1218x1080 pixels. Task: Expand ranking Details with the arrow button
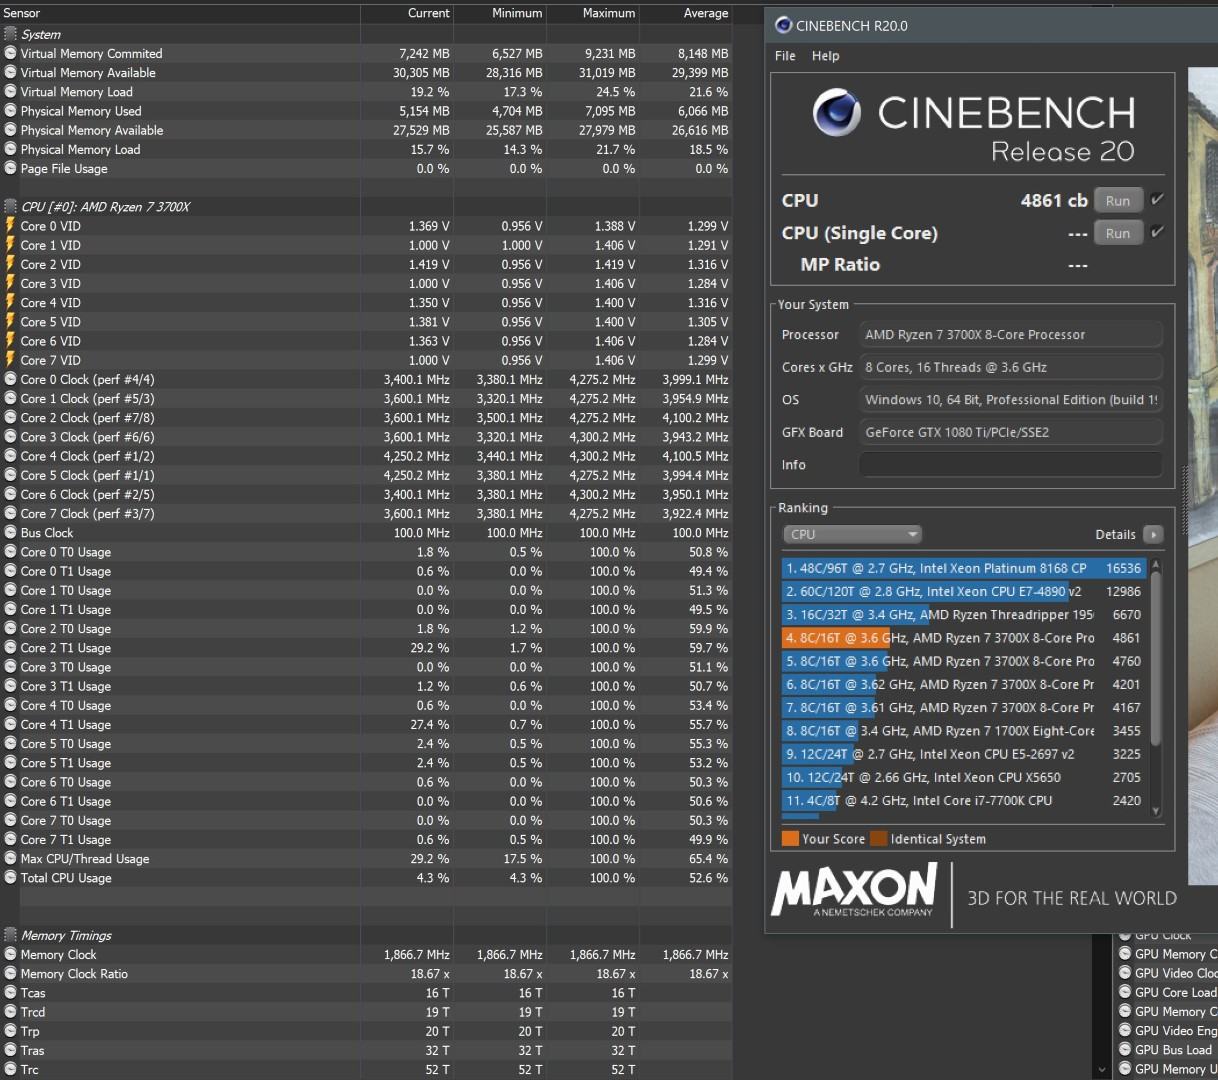[1153, 534]
